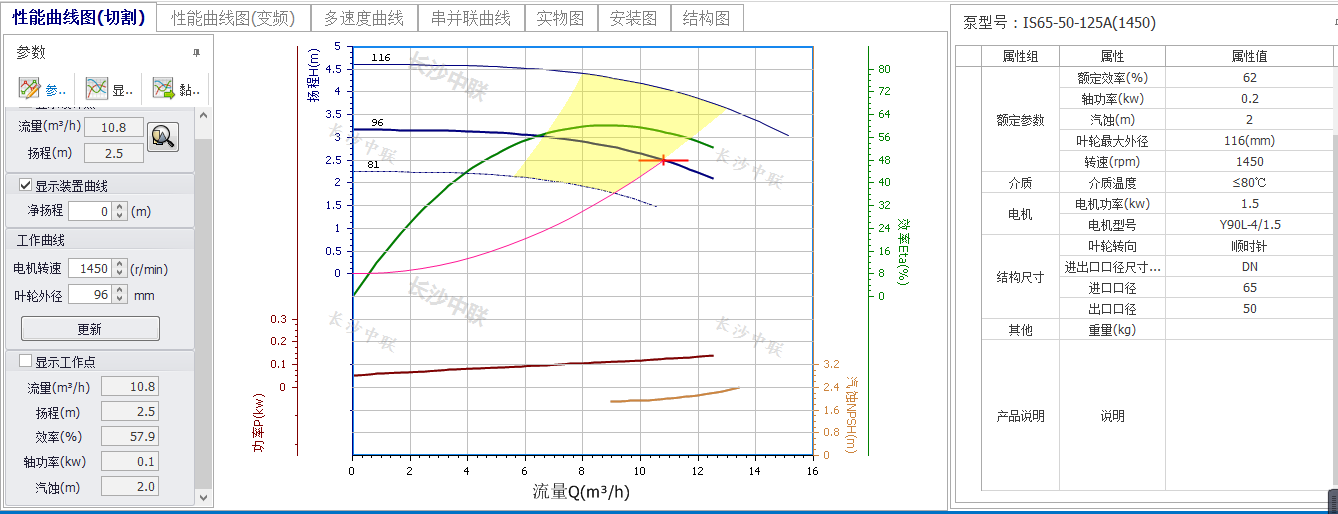Click the 进出口口径尺寸 value DN cell
The image size is (1338, 514).
point(1250,267)
